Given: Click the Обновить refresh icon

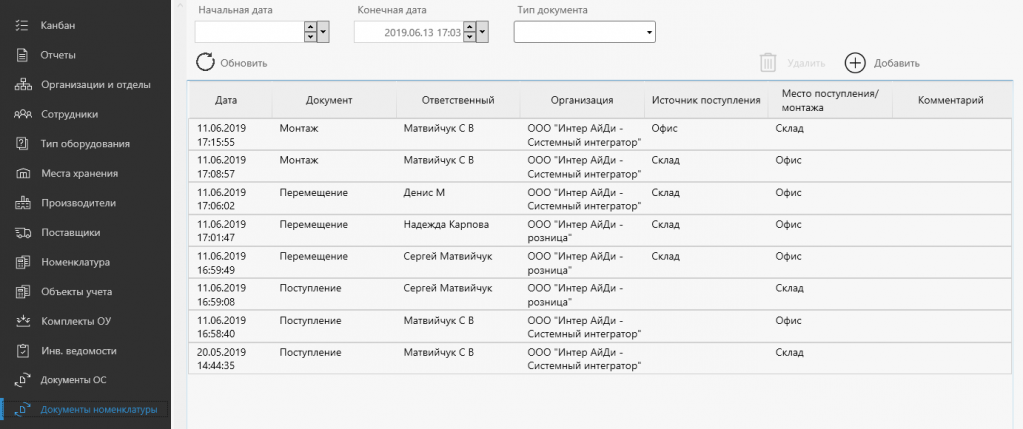Looking at the screenshot, I should pyautogui.click(x=206, y=63).
